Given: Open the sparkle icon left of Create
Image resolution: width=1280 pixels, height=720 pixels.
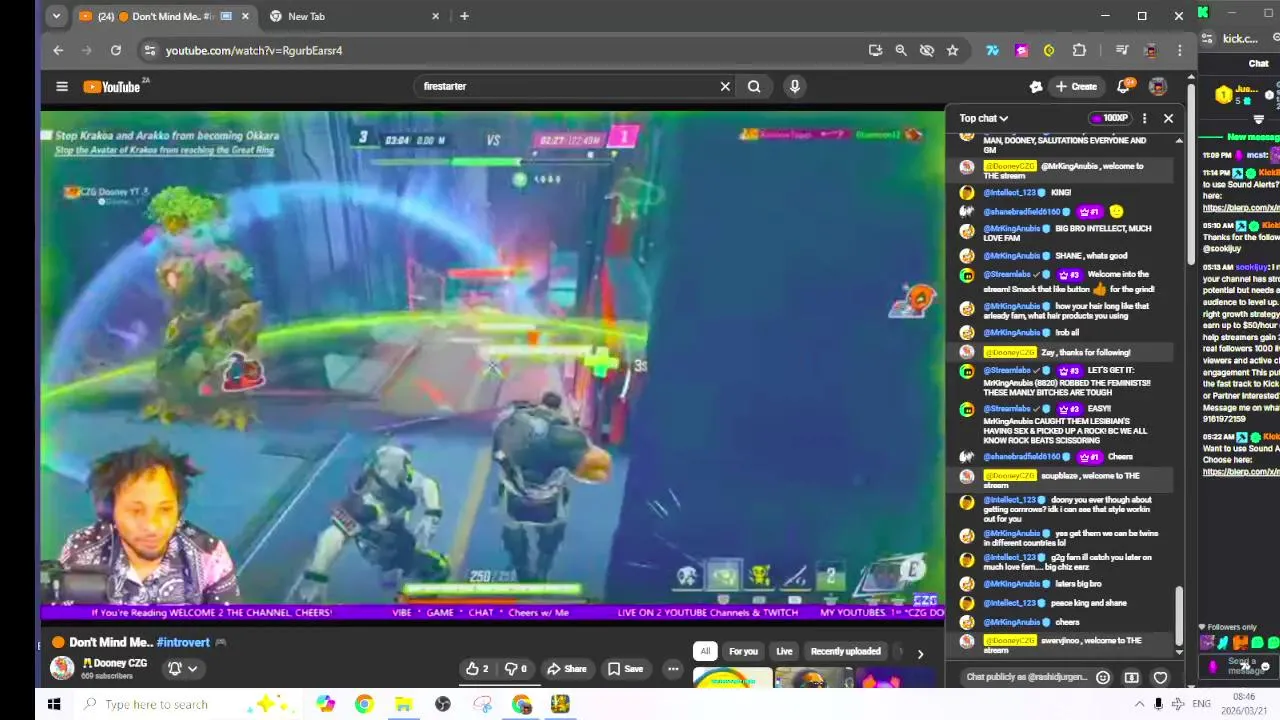Looking at the screenshot, I should (x=1036, y=87).
